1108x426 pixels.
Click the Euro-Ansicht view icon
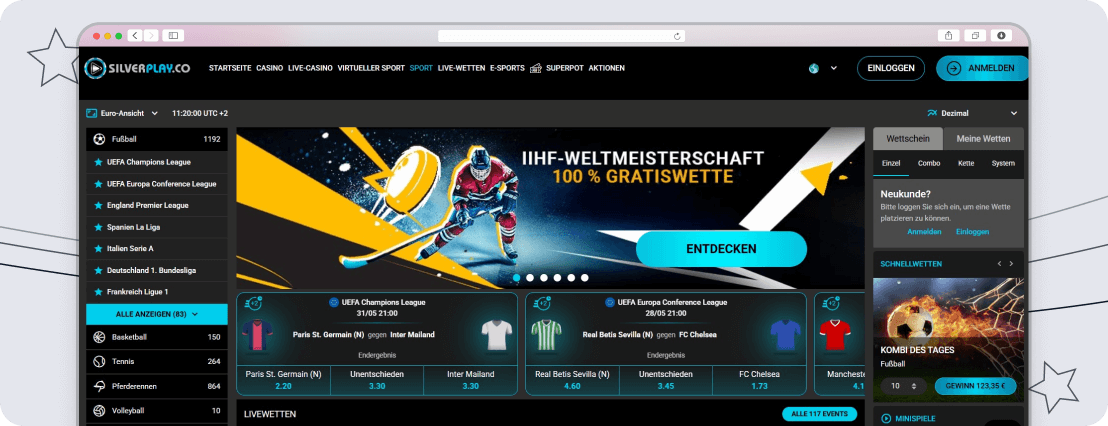tap(91, 113)
